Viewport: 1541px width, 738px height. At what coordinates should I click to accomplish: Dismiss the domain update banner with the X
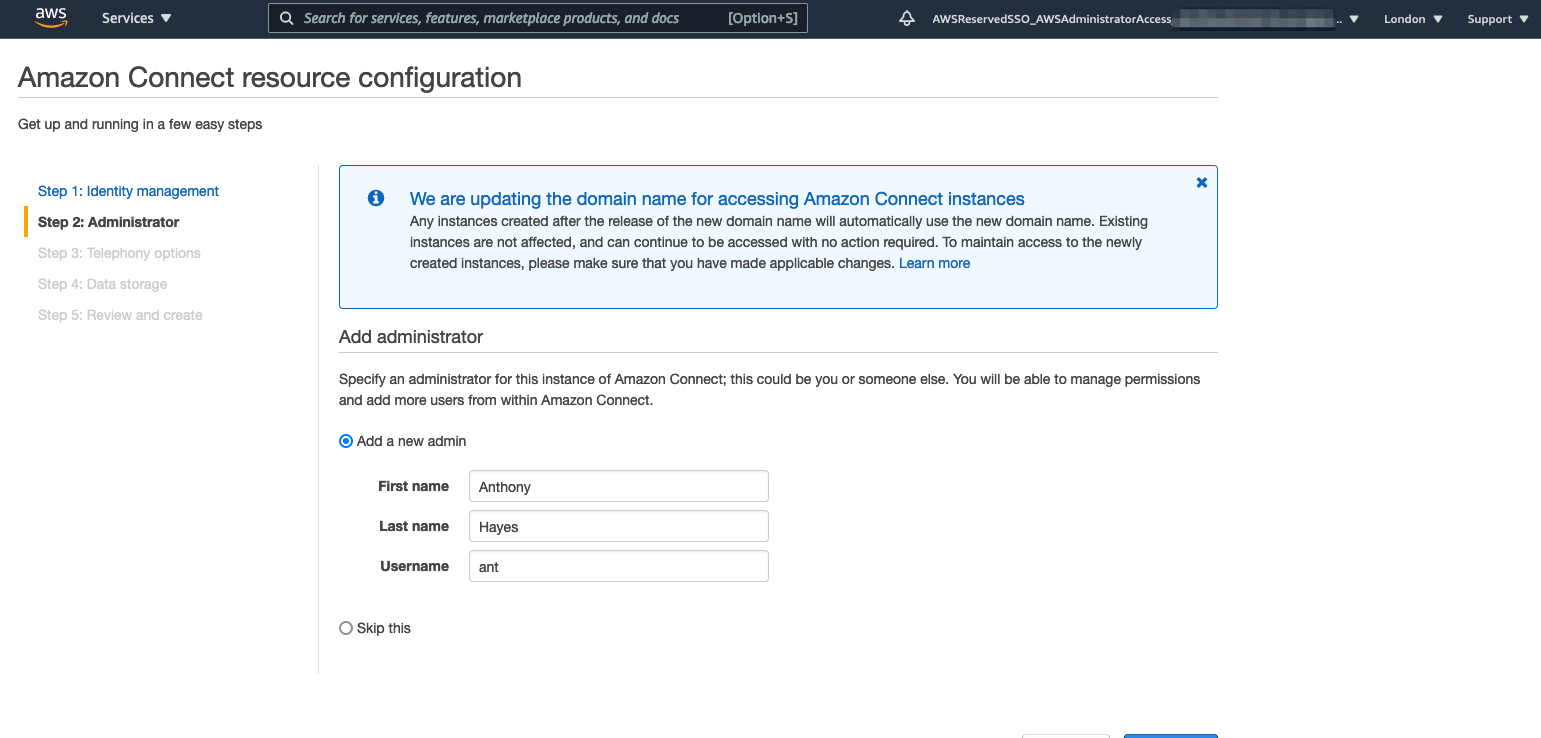pyautogui.click(x=1201, y=182)
